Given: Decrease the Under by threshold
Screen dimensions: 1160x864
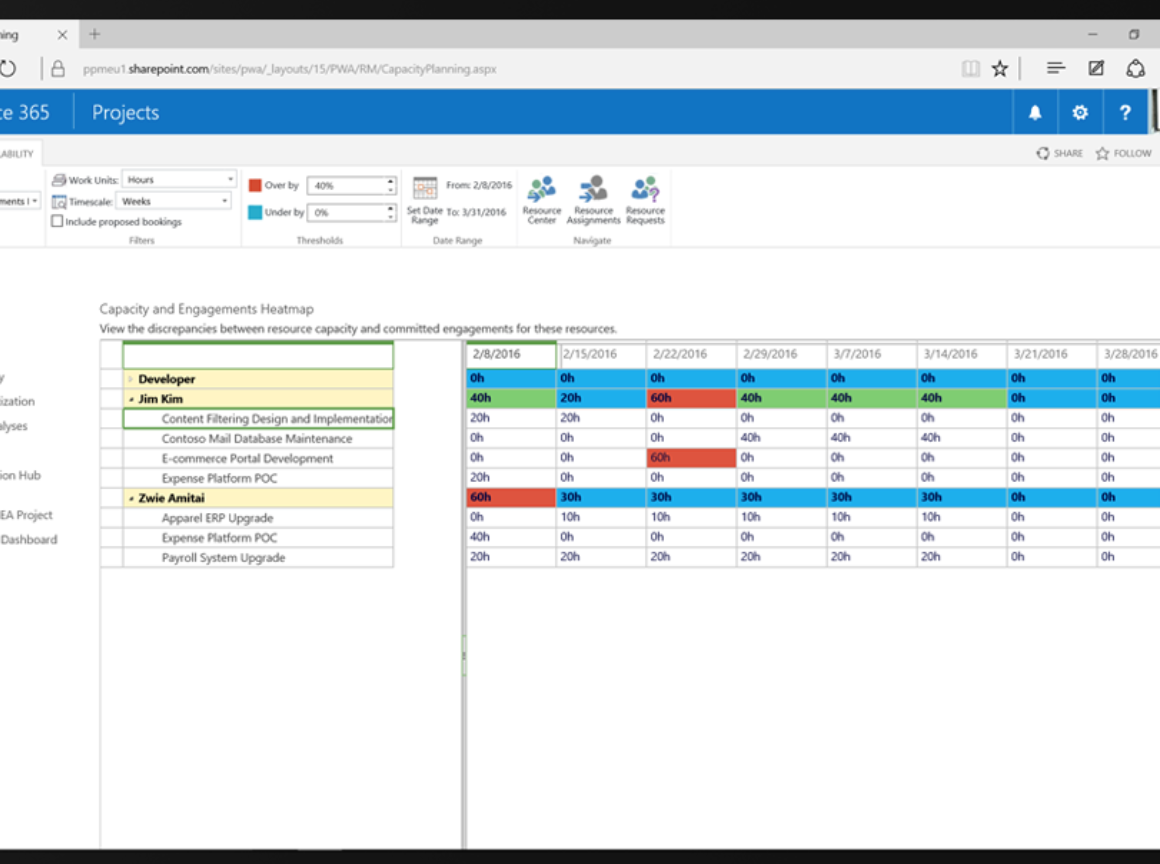Looking at the screenshot, I should (391, 217).
